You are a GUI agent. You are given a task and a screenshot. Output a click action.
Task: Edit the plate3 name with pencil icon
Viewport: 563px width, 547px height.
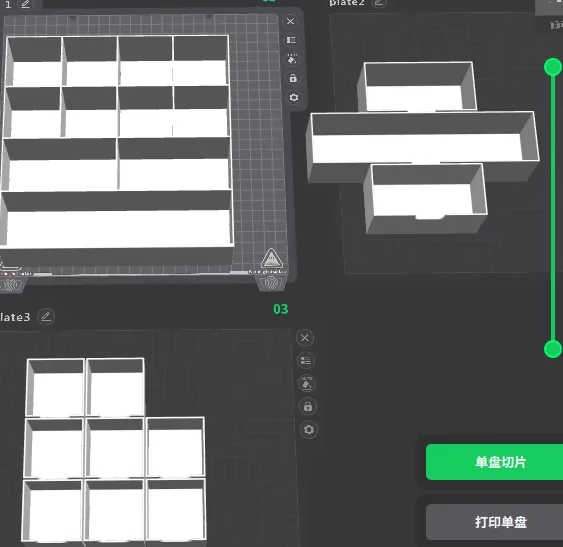[46, 316]
